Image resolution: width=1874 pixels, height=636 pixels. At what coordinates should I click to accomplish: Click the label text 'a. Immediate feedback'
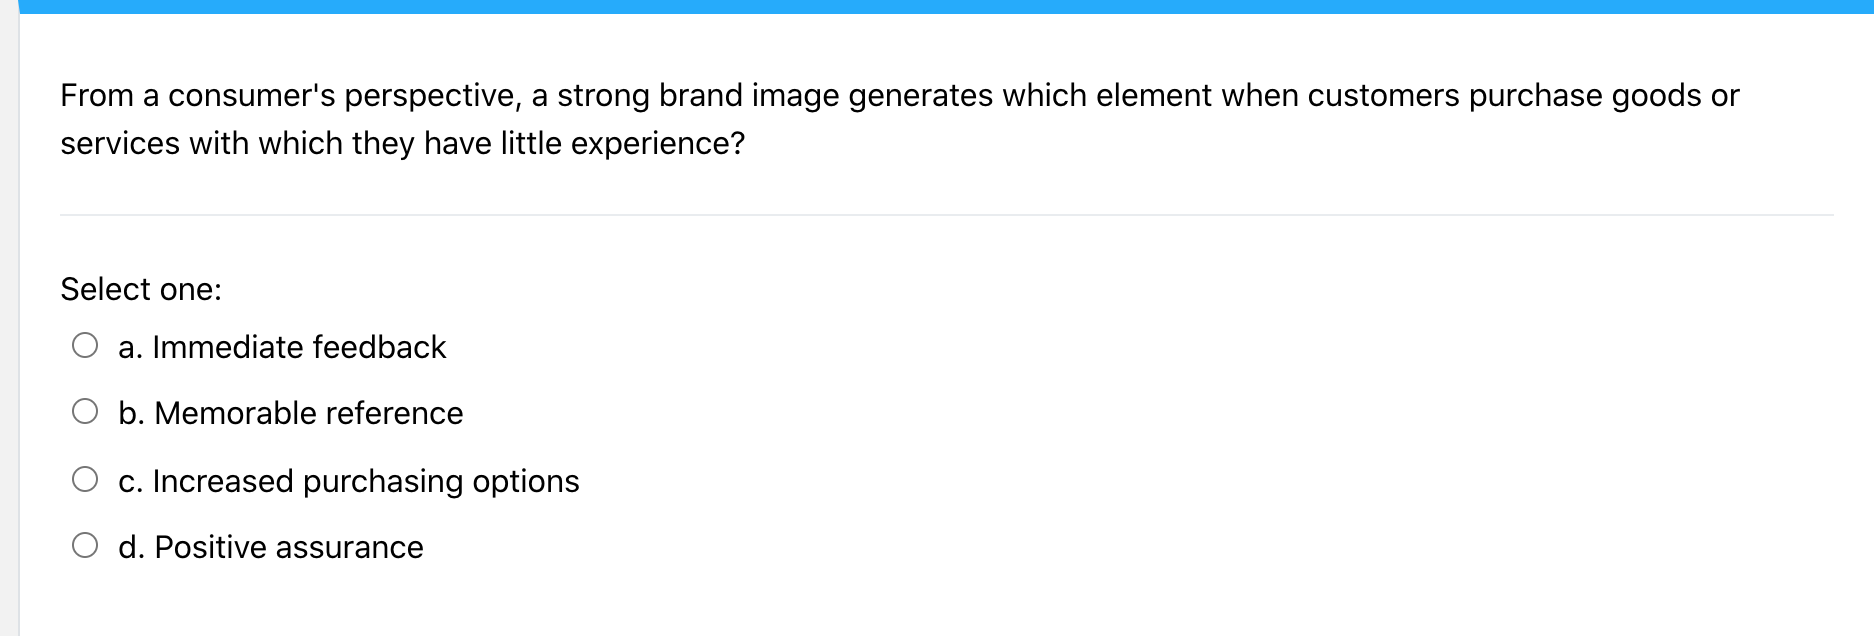(282, 348)
